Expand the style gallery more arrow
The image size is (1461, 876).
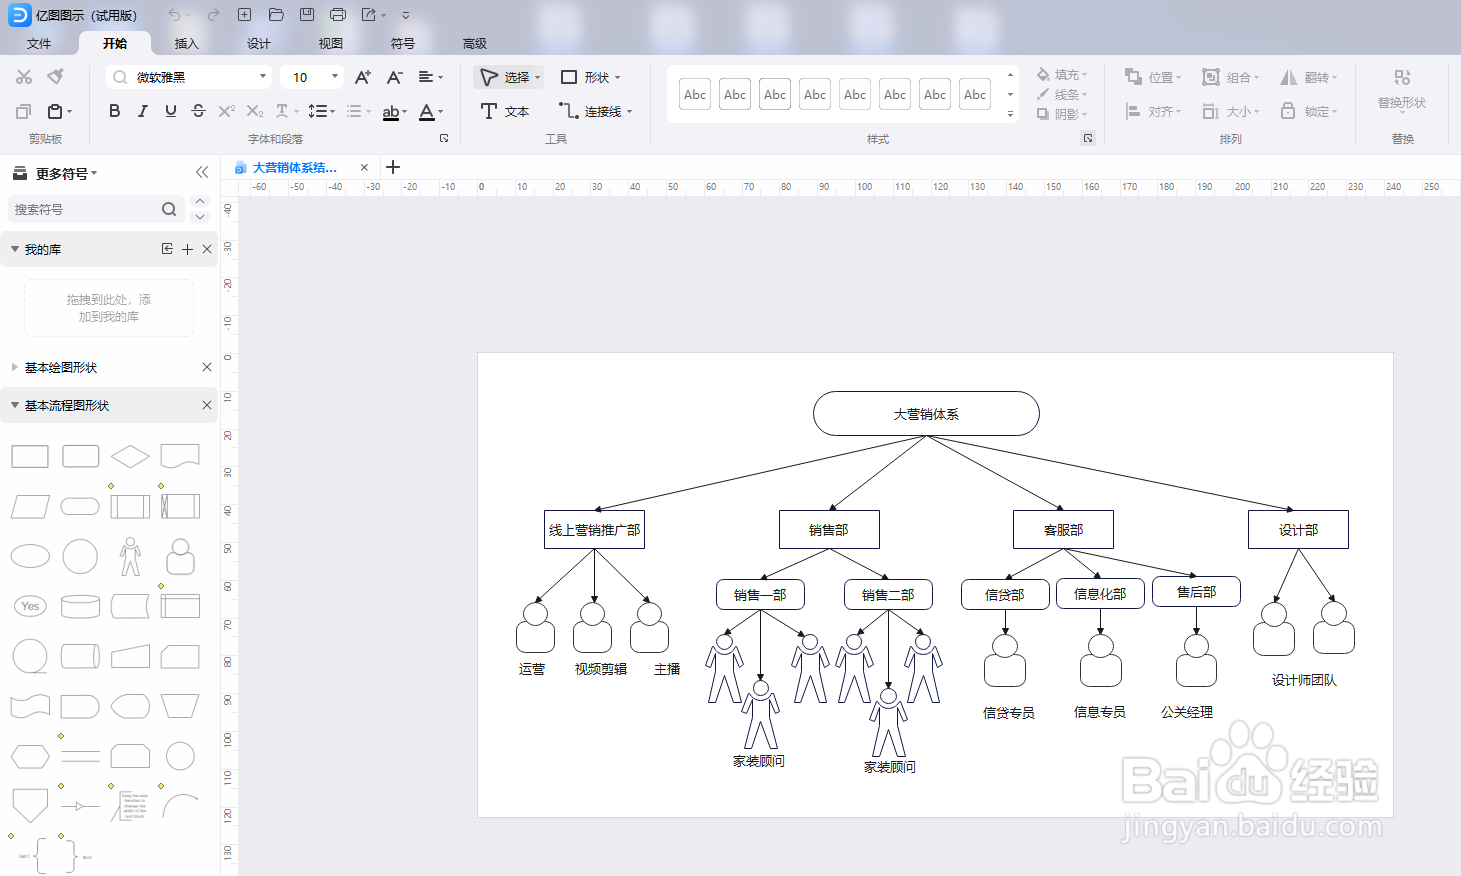click(1010, 114)
